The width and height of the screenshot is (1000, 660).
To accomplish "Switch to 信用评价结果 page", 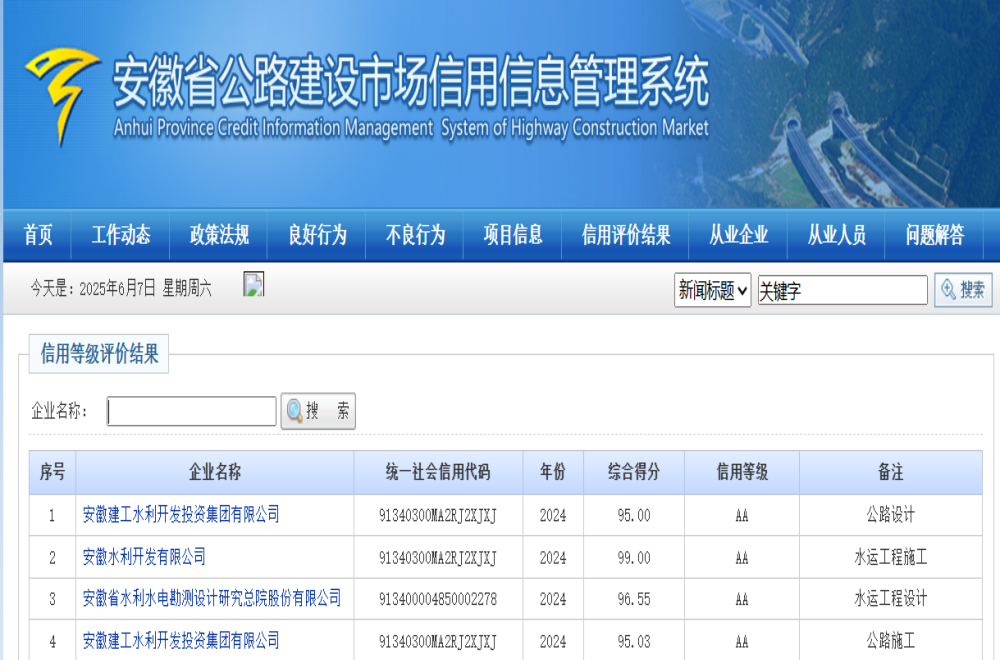I will (626, 236).
